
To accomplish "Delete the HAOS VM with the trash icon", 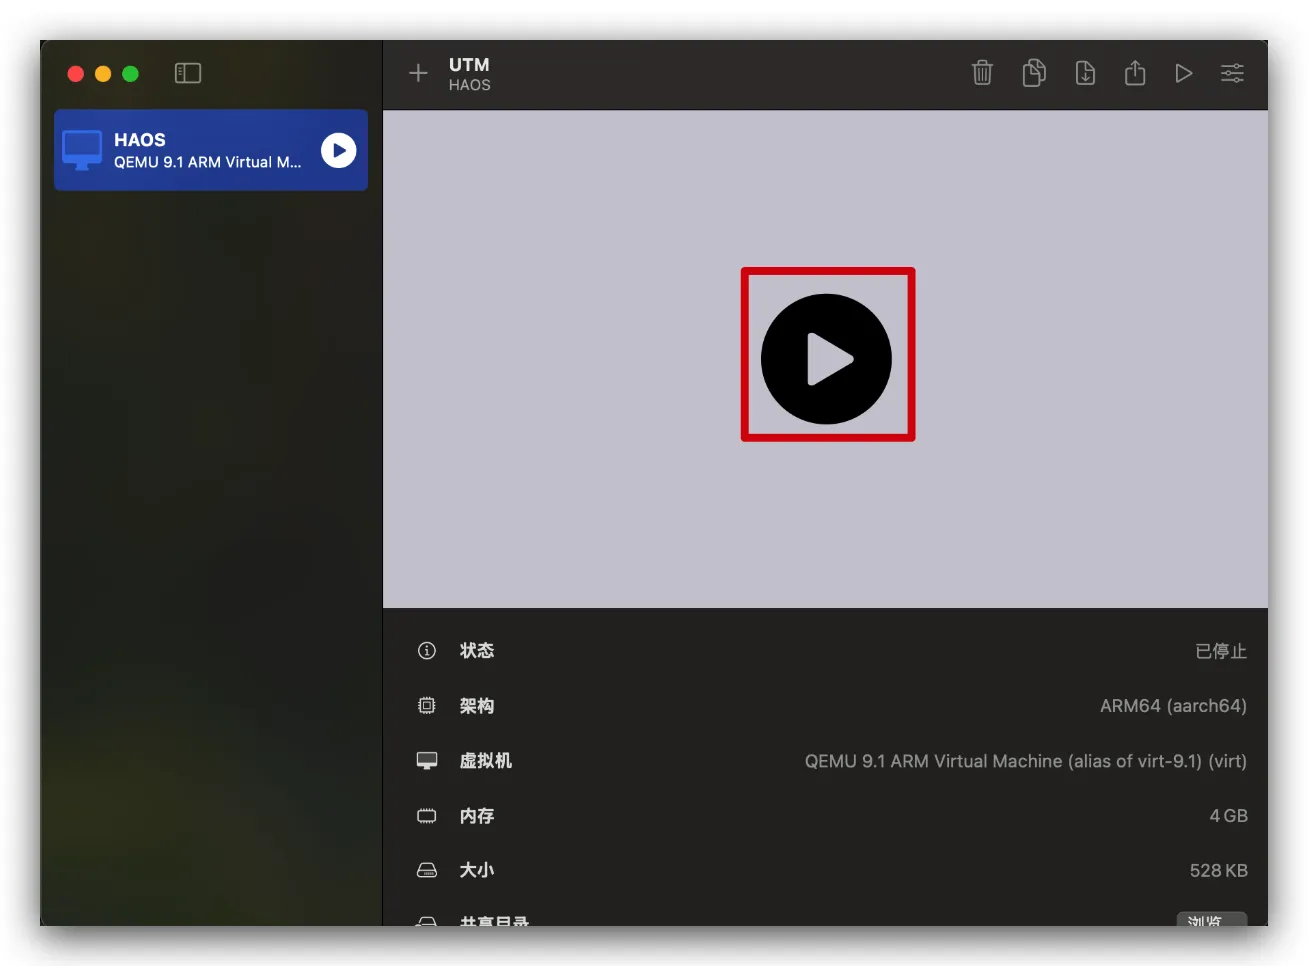I will tap(982, 73).
